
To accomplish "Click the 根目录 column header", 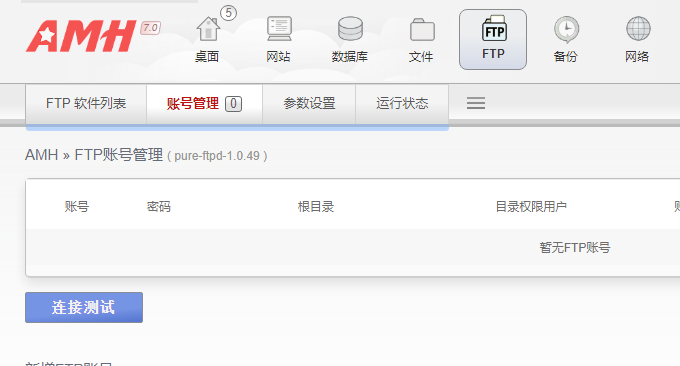I will click(x=316, y=207).
